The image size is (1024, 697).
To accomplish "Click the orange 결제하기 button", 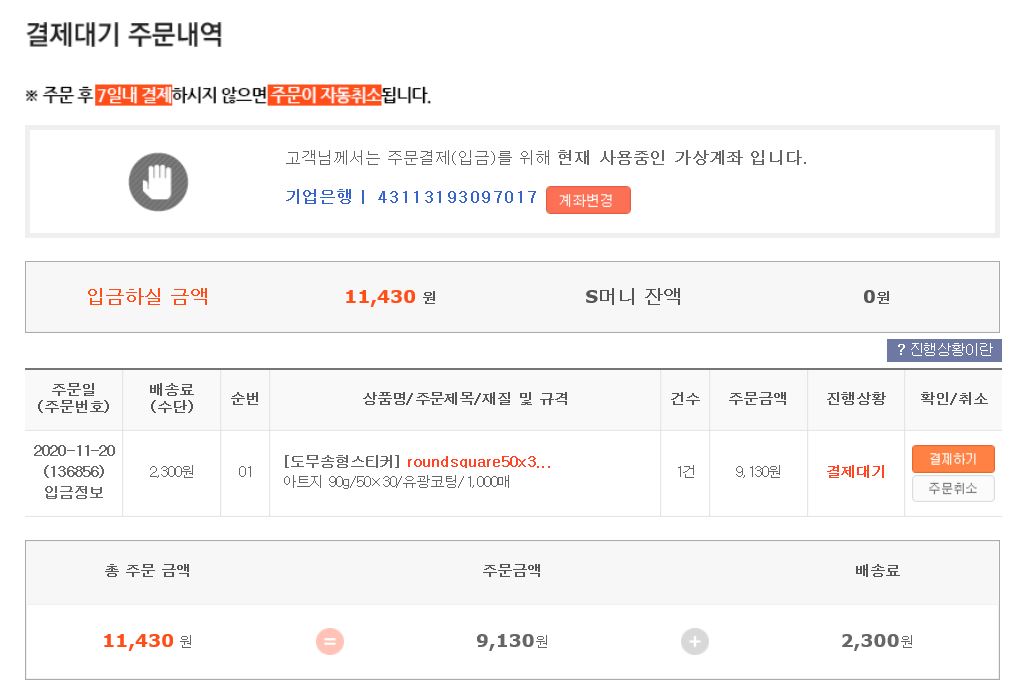I will (x=953, y=459).
